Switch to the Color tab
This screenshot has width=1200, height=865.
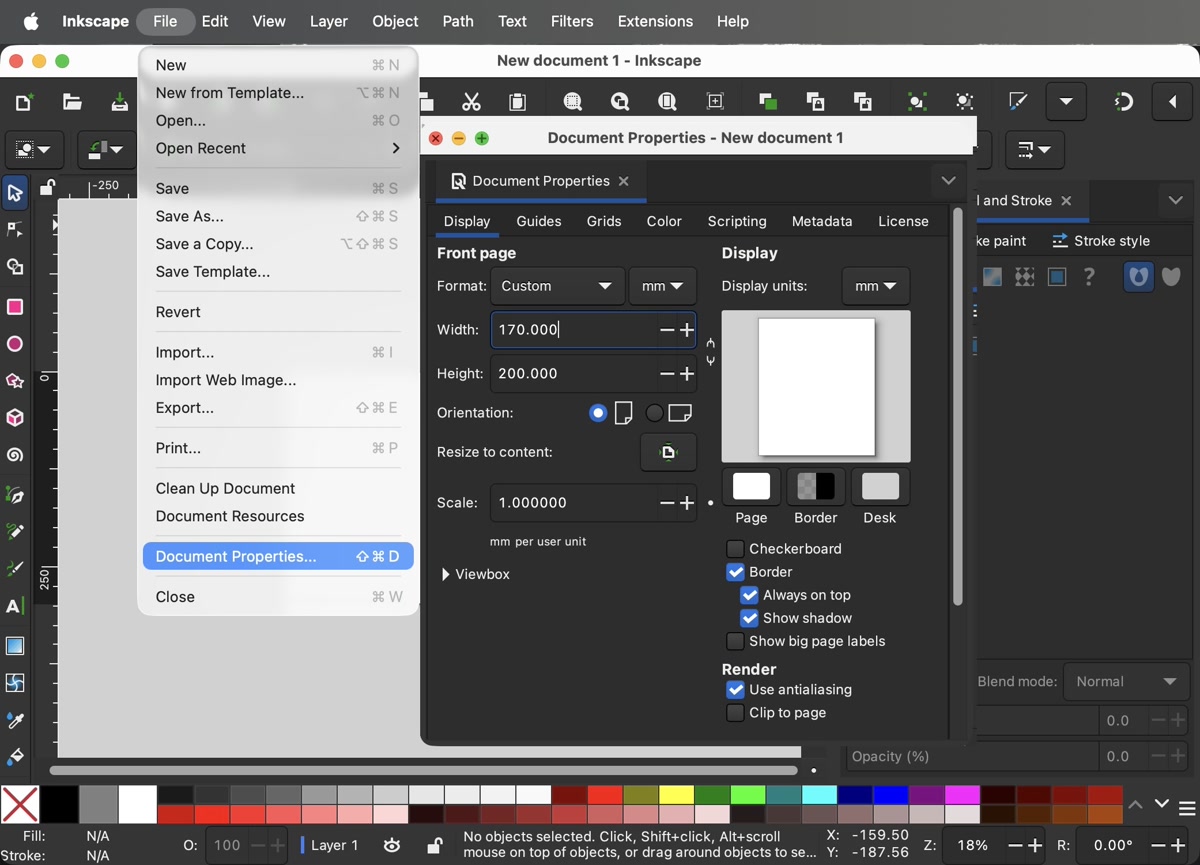[664, 221]
